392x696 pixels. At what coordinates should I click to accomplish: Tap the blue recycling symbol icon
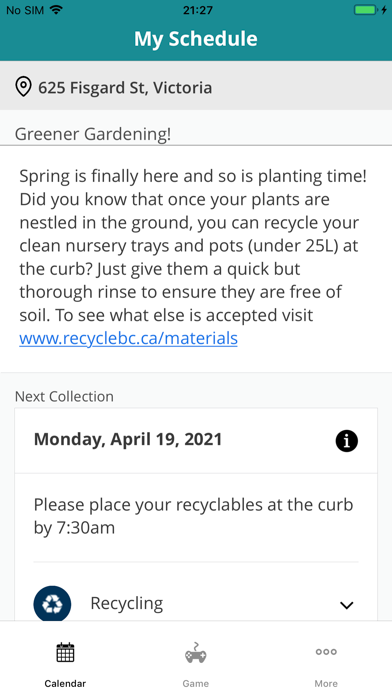point(52,604)
